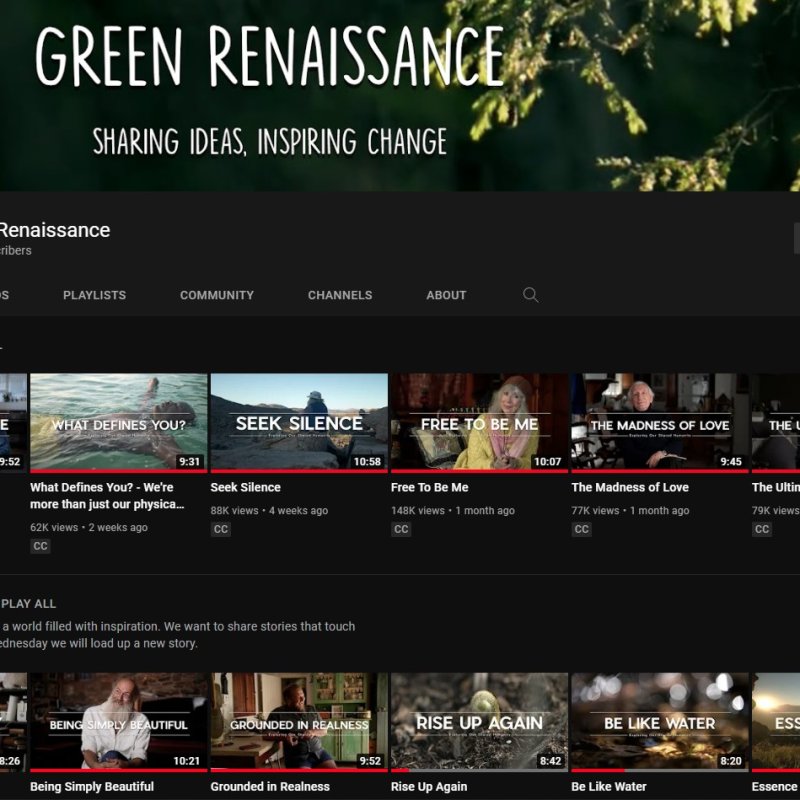Click '148K views • 1 month ago' text
This screenshot has width=800, height=800.
453,510
